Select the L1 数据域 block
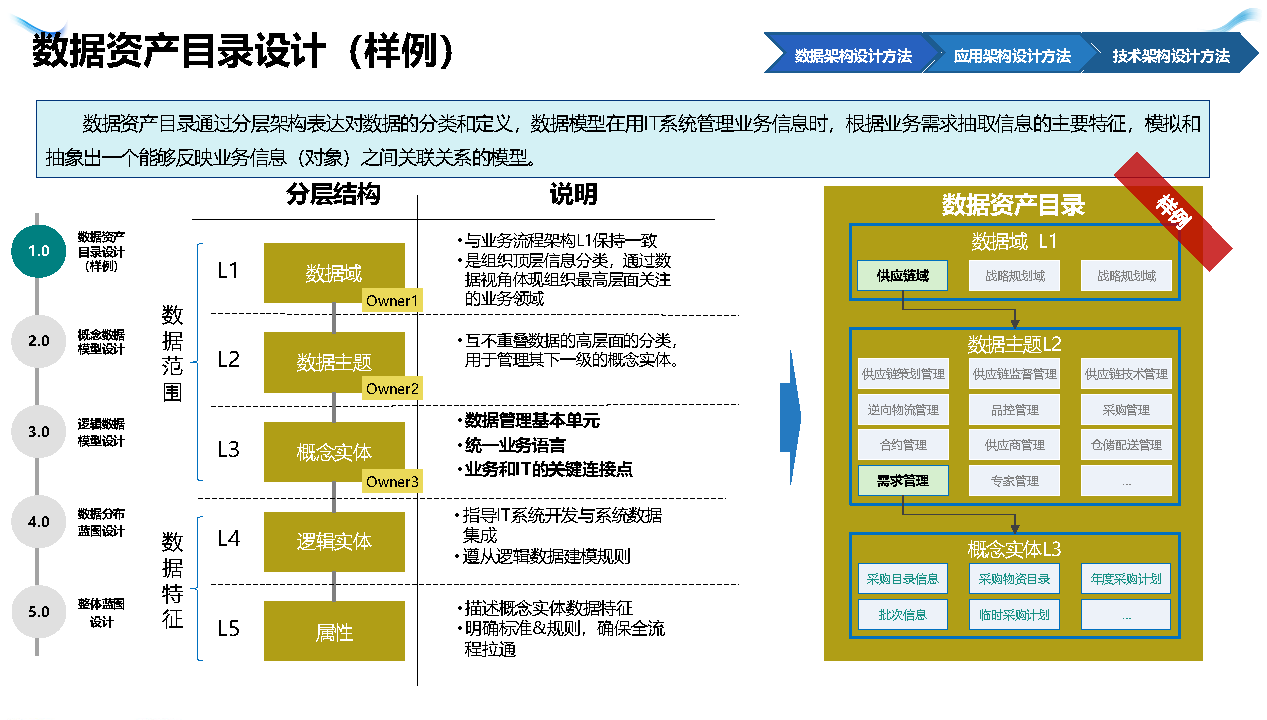The width and height of the screenshot is (1267, 720). click(334, 272)
